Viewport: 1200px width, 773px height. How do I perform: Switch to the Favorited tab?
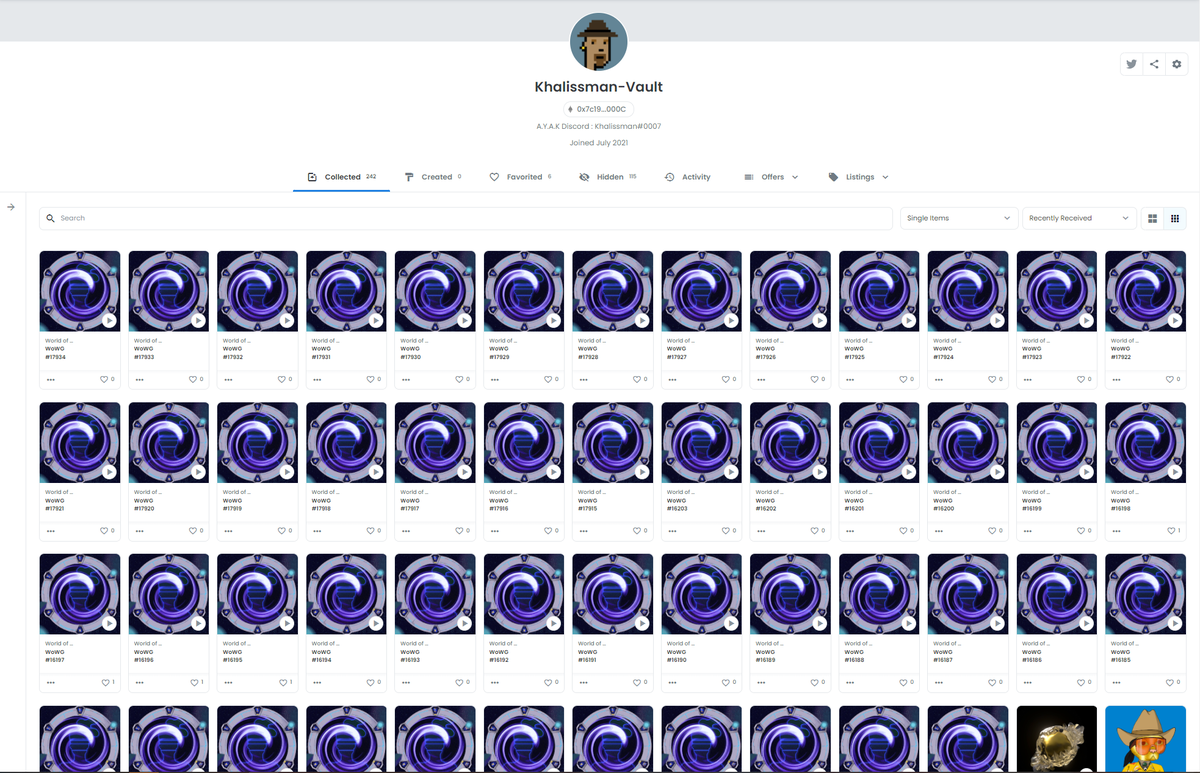pyautogui.click(x=520, y=177)
